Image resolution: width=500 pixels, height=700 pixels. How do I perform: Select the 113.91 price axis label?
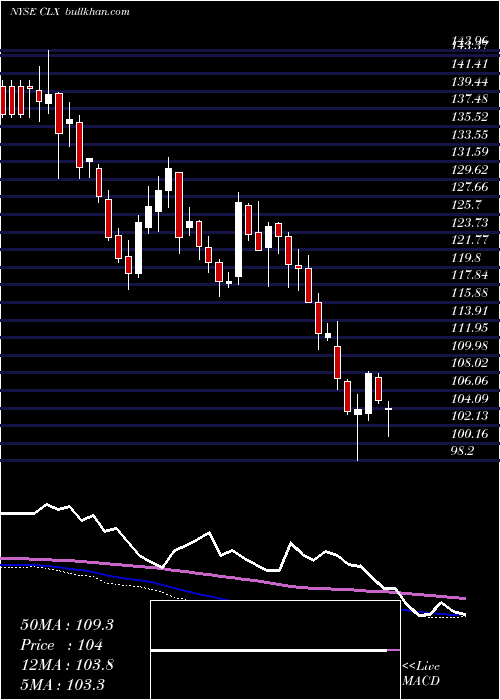[x=469, y=310]
